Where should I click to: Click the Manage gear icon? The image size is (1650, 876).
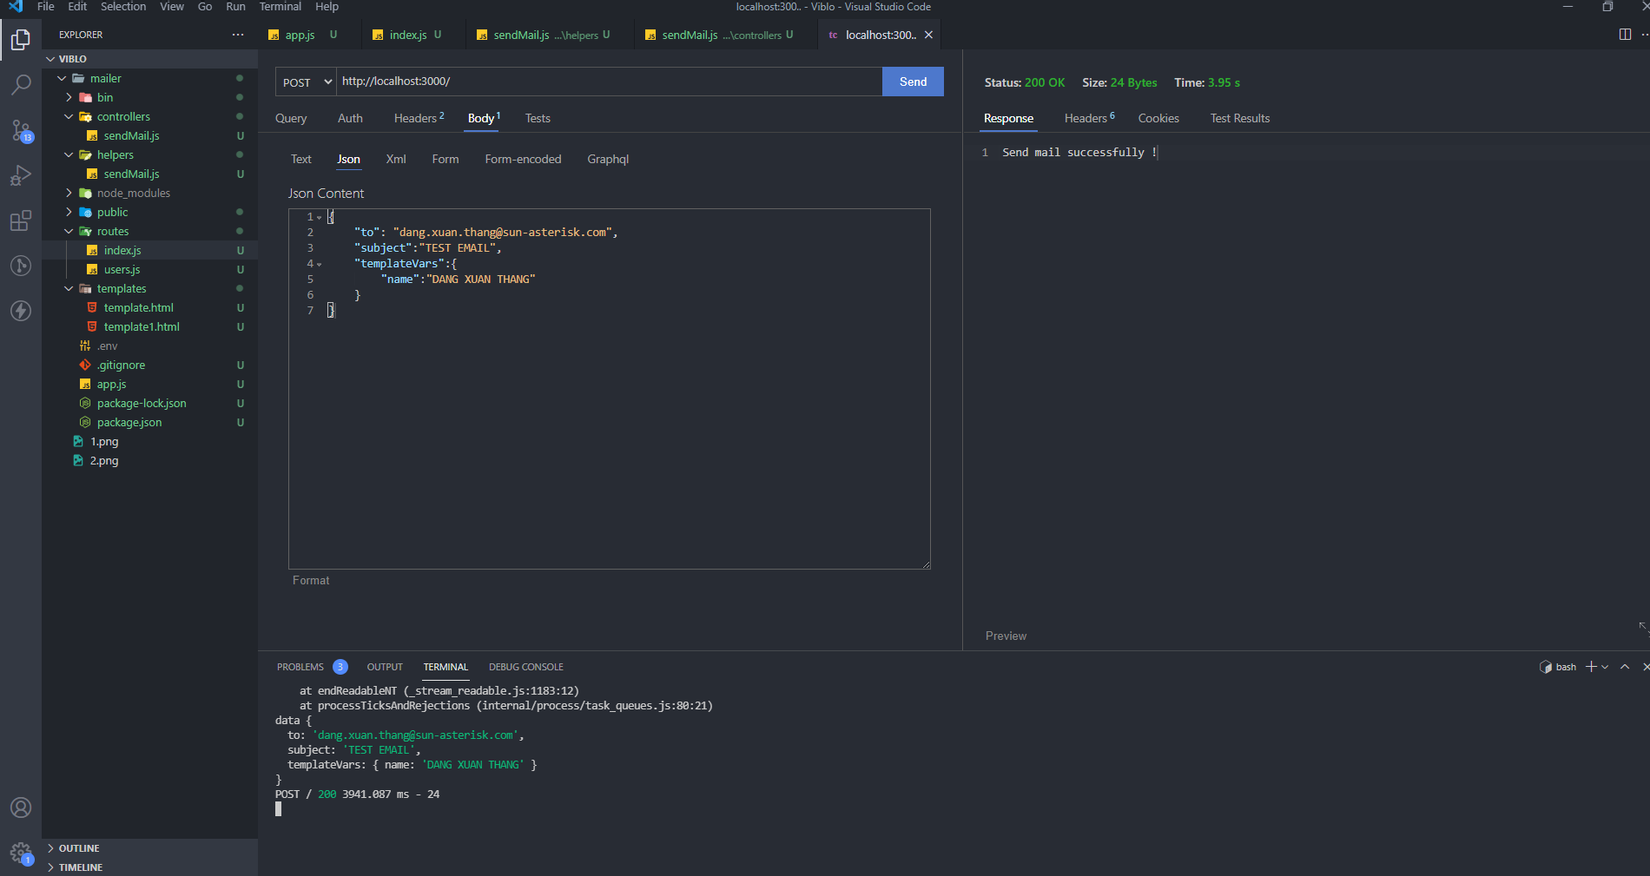(x=20, y=853)
